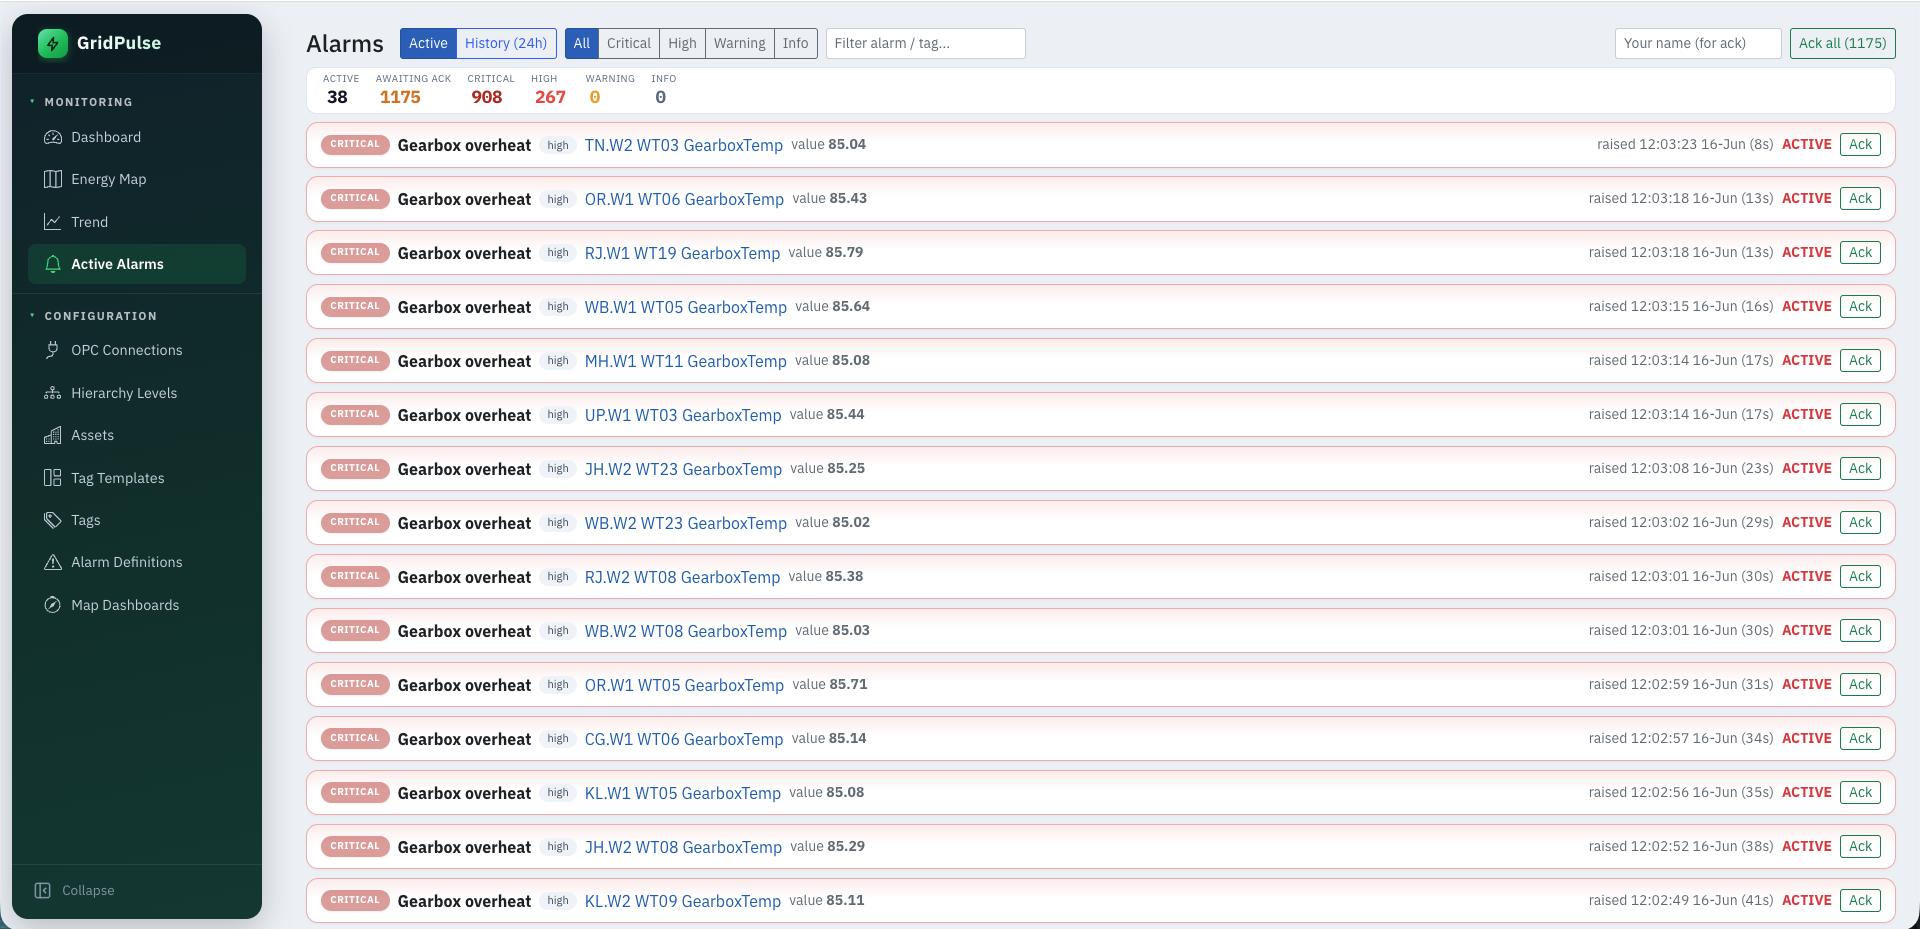
Task: Open the WB.W2 WT23 GearboxTemp tag link
Action: pyautogui.click(x=686, y=523)
